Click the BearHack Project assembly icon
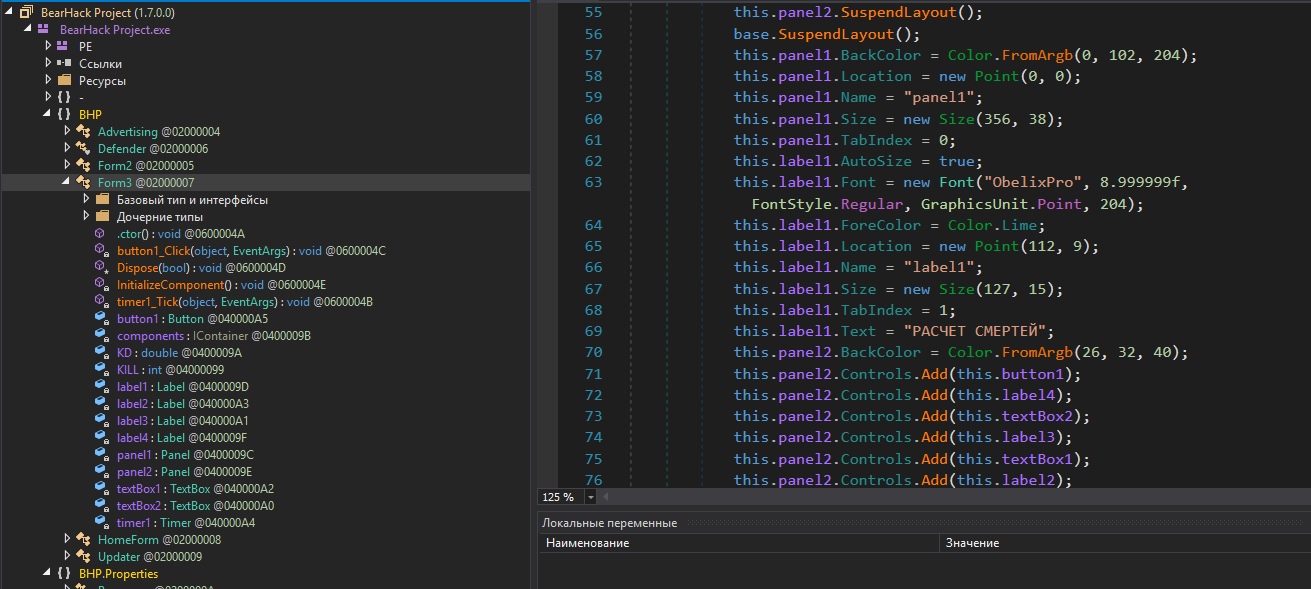 pos(27,12)
